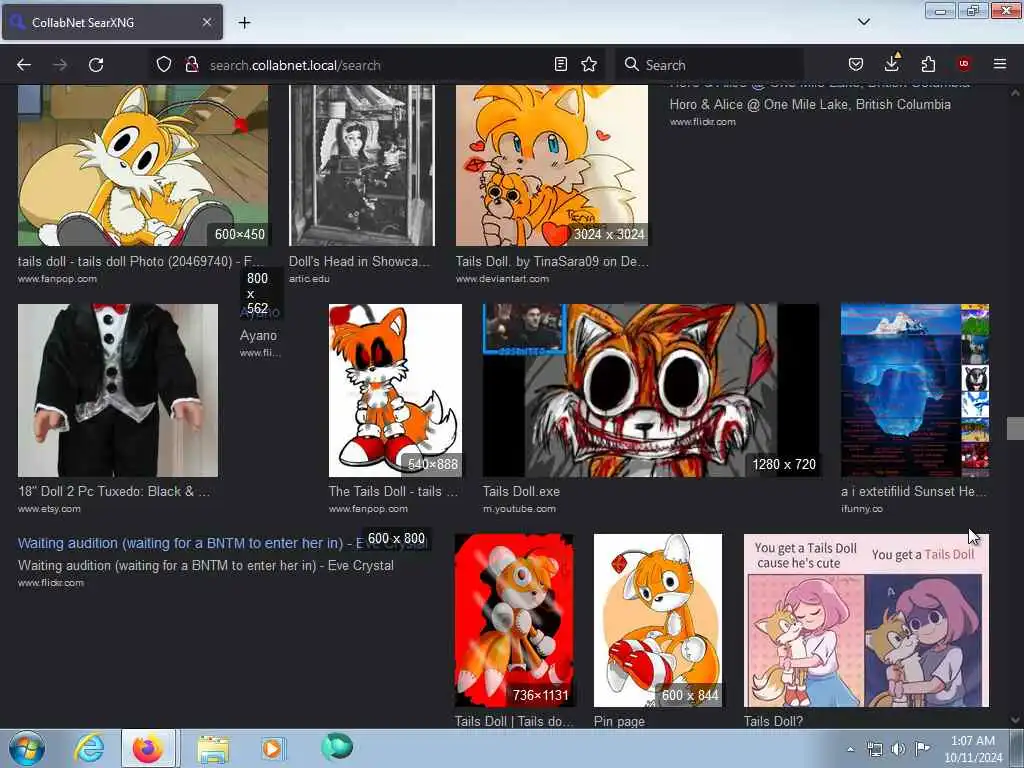This screenshot has width=1024, height=768.
Task: Open the uBlock Origin extension icon
Action: tap(964, 64)
